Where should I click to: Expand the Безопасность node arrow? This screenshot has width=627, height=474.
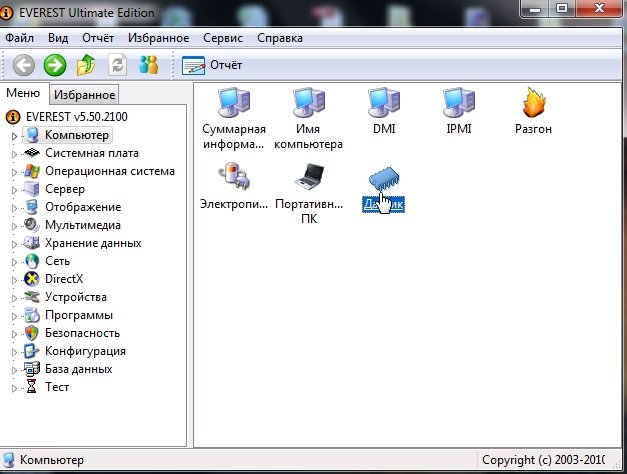click(14, 334)
